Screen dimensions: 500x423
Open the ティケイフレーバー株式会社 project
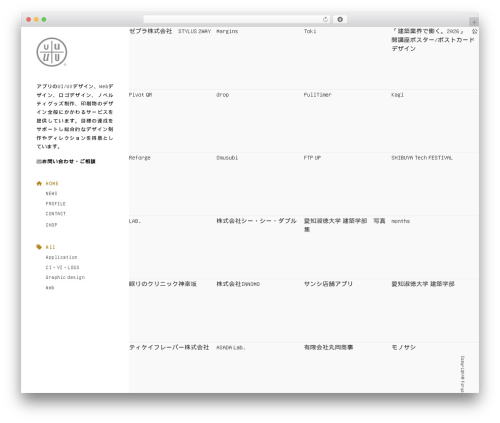pos(169,347)
